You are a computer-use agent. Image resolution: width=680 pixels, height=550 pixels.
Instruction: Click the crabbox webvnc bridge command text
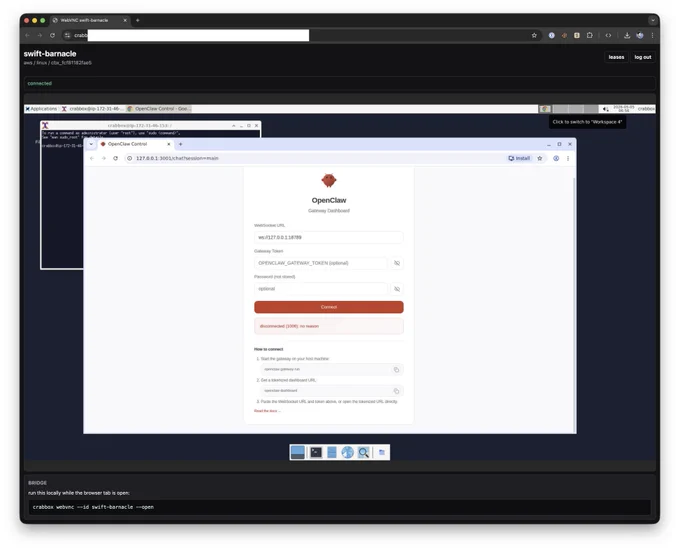93,507
